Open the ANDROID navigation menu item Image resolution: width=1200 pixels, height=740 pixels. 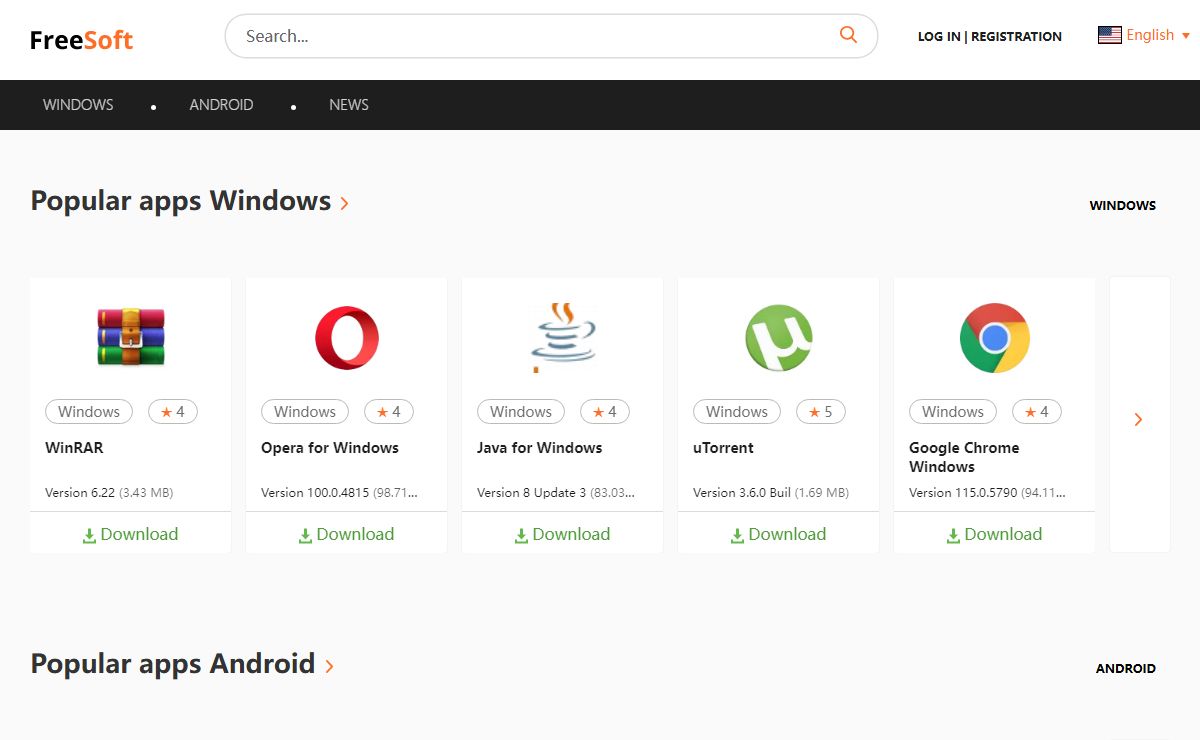(221, 104)
